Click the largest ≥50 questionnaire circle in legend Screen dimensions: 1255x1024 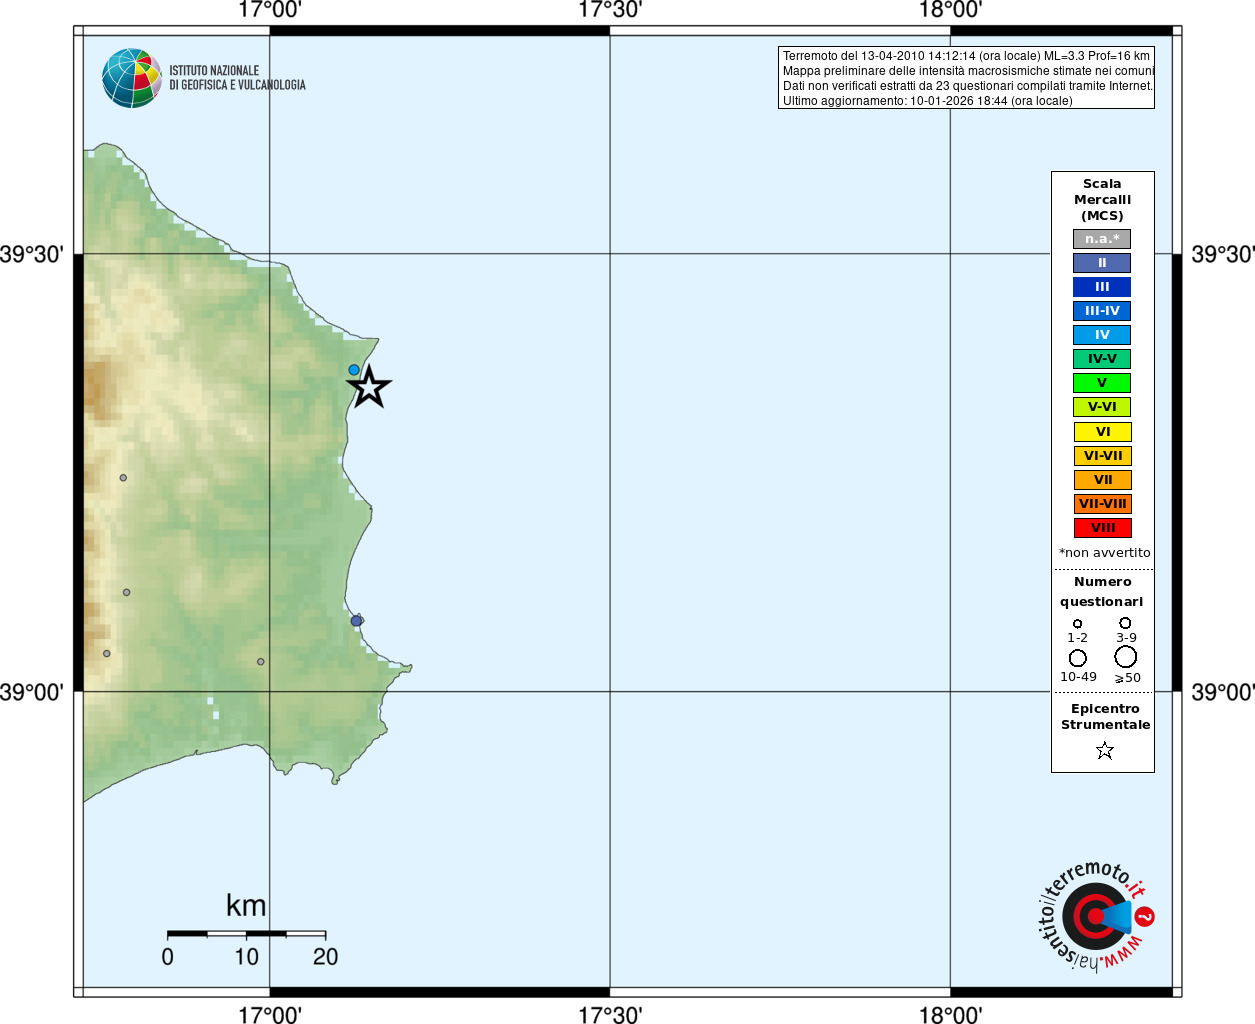pyautogui.click(x=1126, y=657)
